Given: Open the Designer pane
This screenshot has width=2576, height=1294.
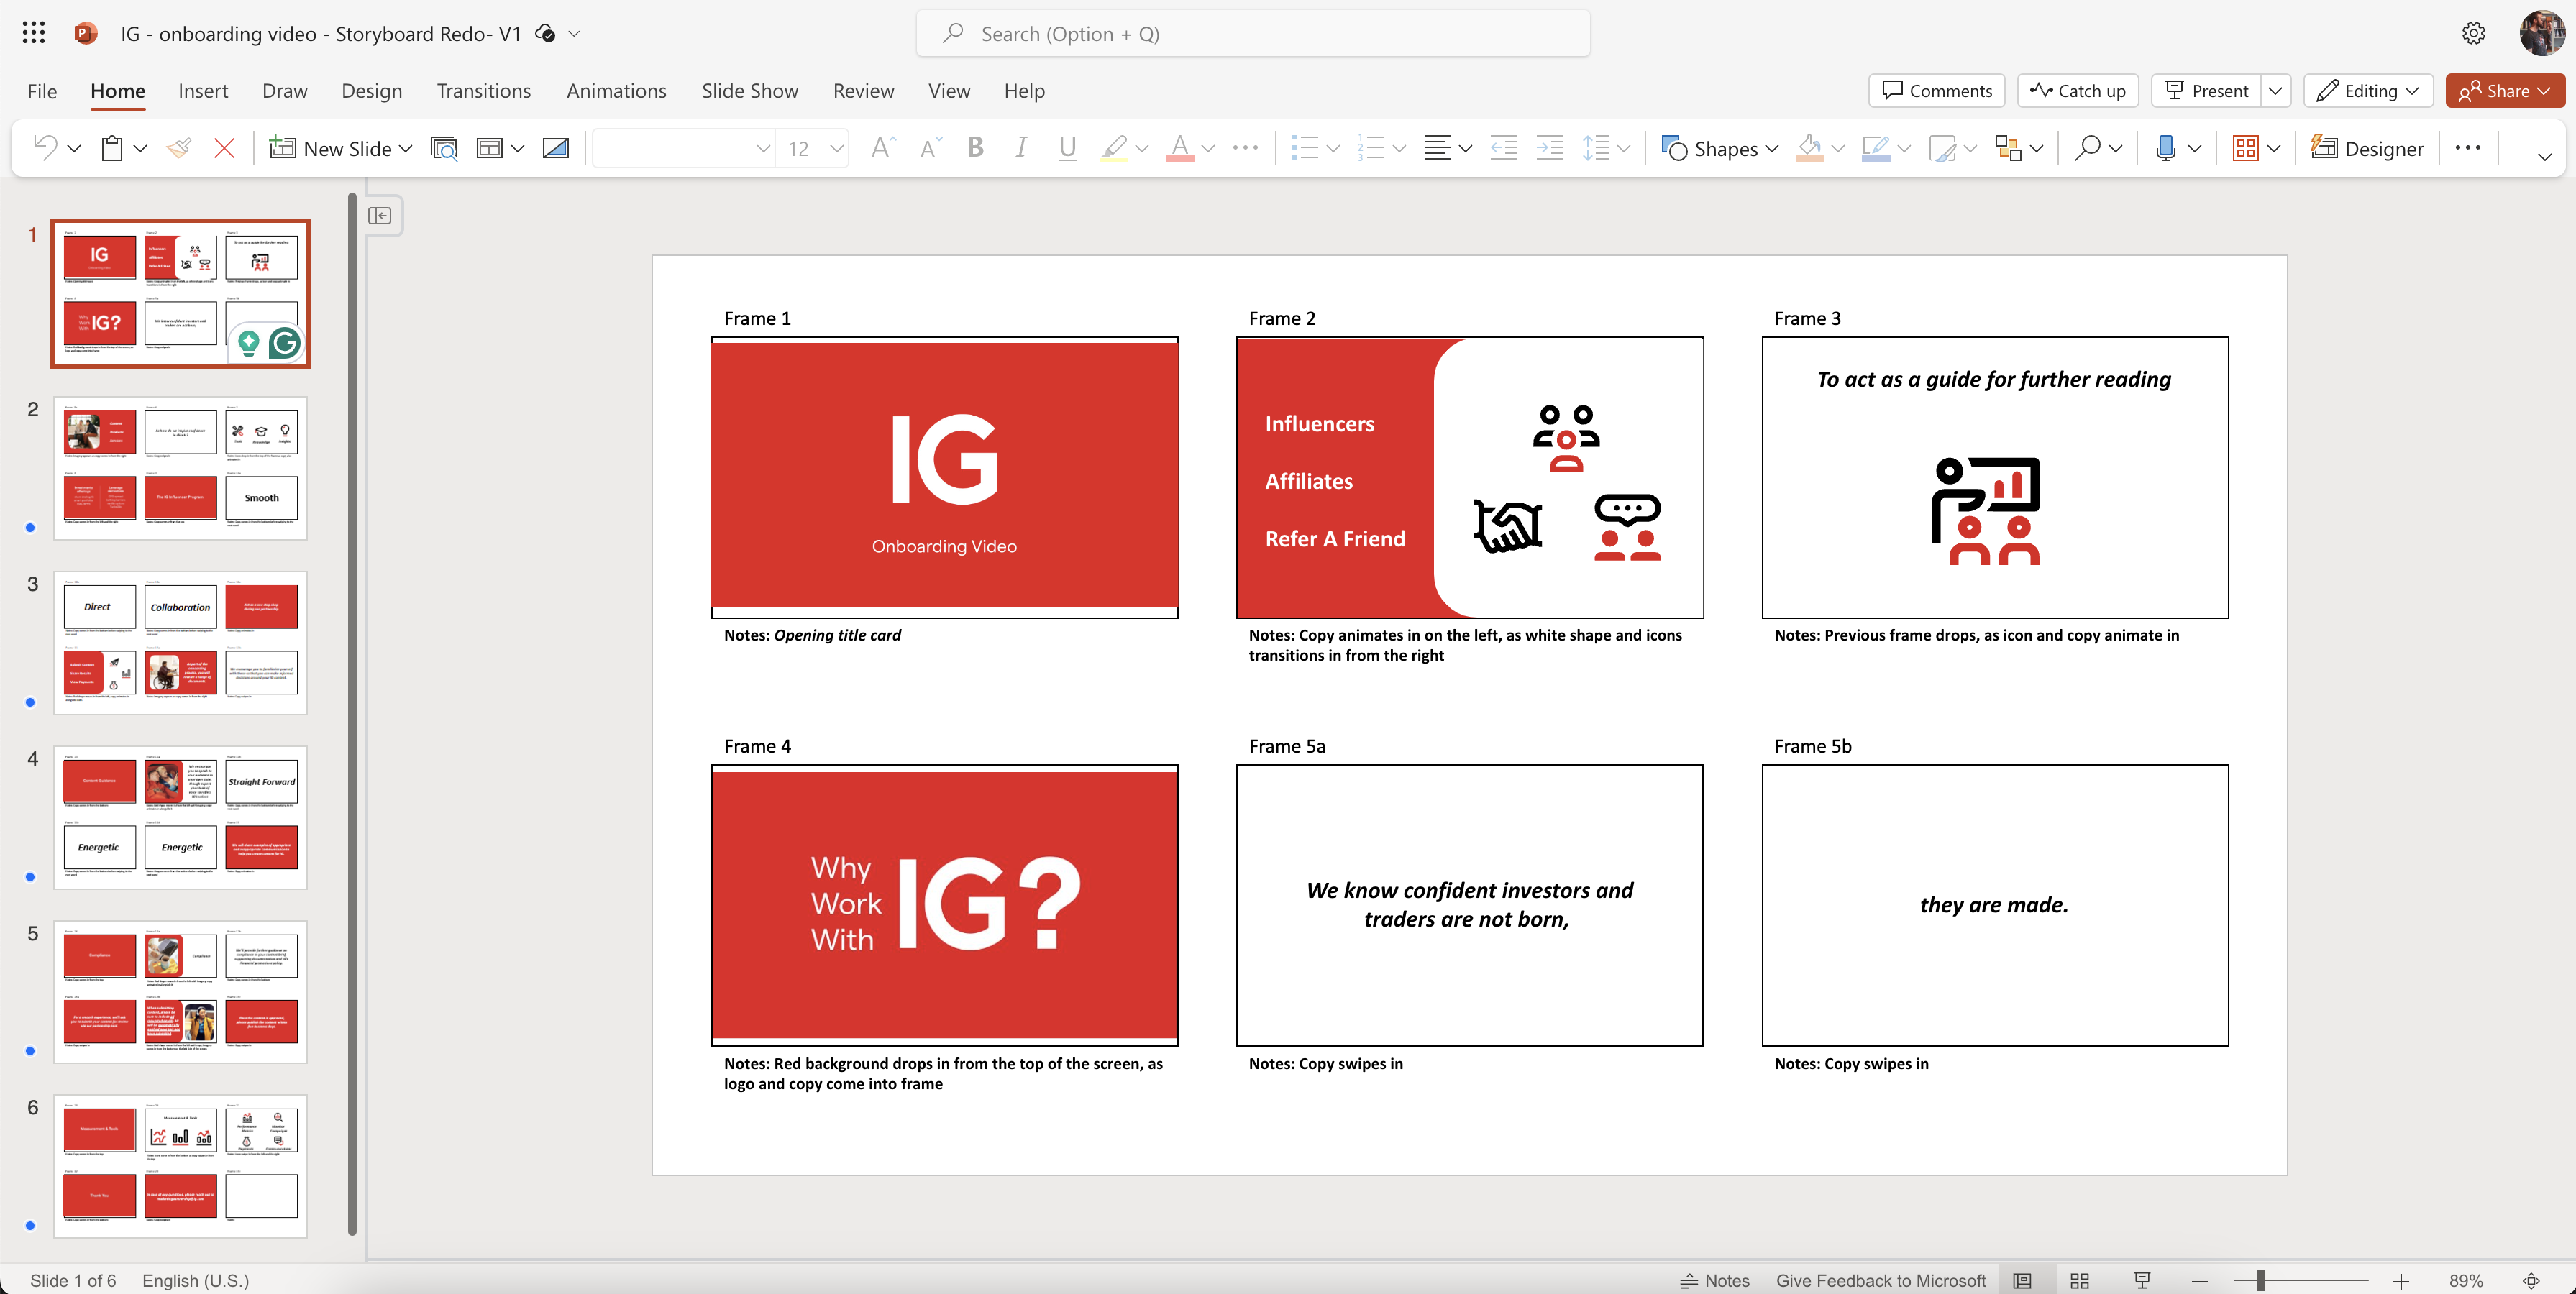Looking at the screenshot, I should [2367, 148].
